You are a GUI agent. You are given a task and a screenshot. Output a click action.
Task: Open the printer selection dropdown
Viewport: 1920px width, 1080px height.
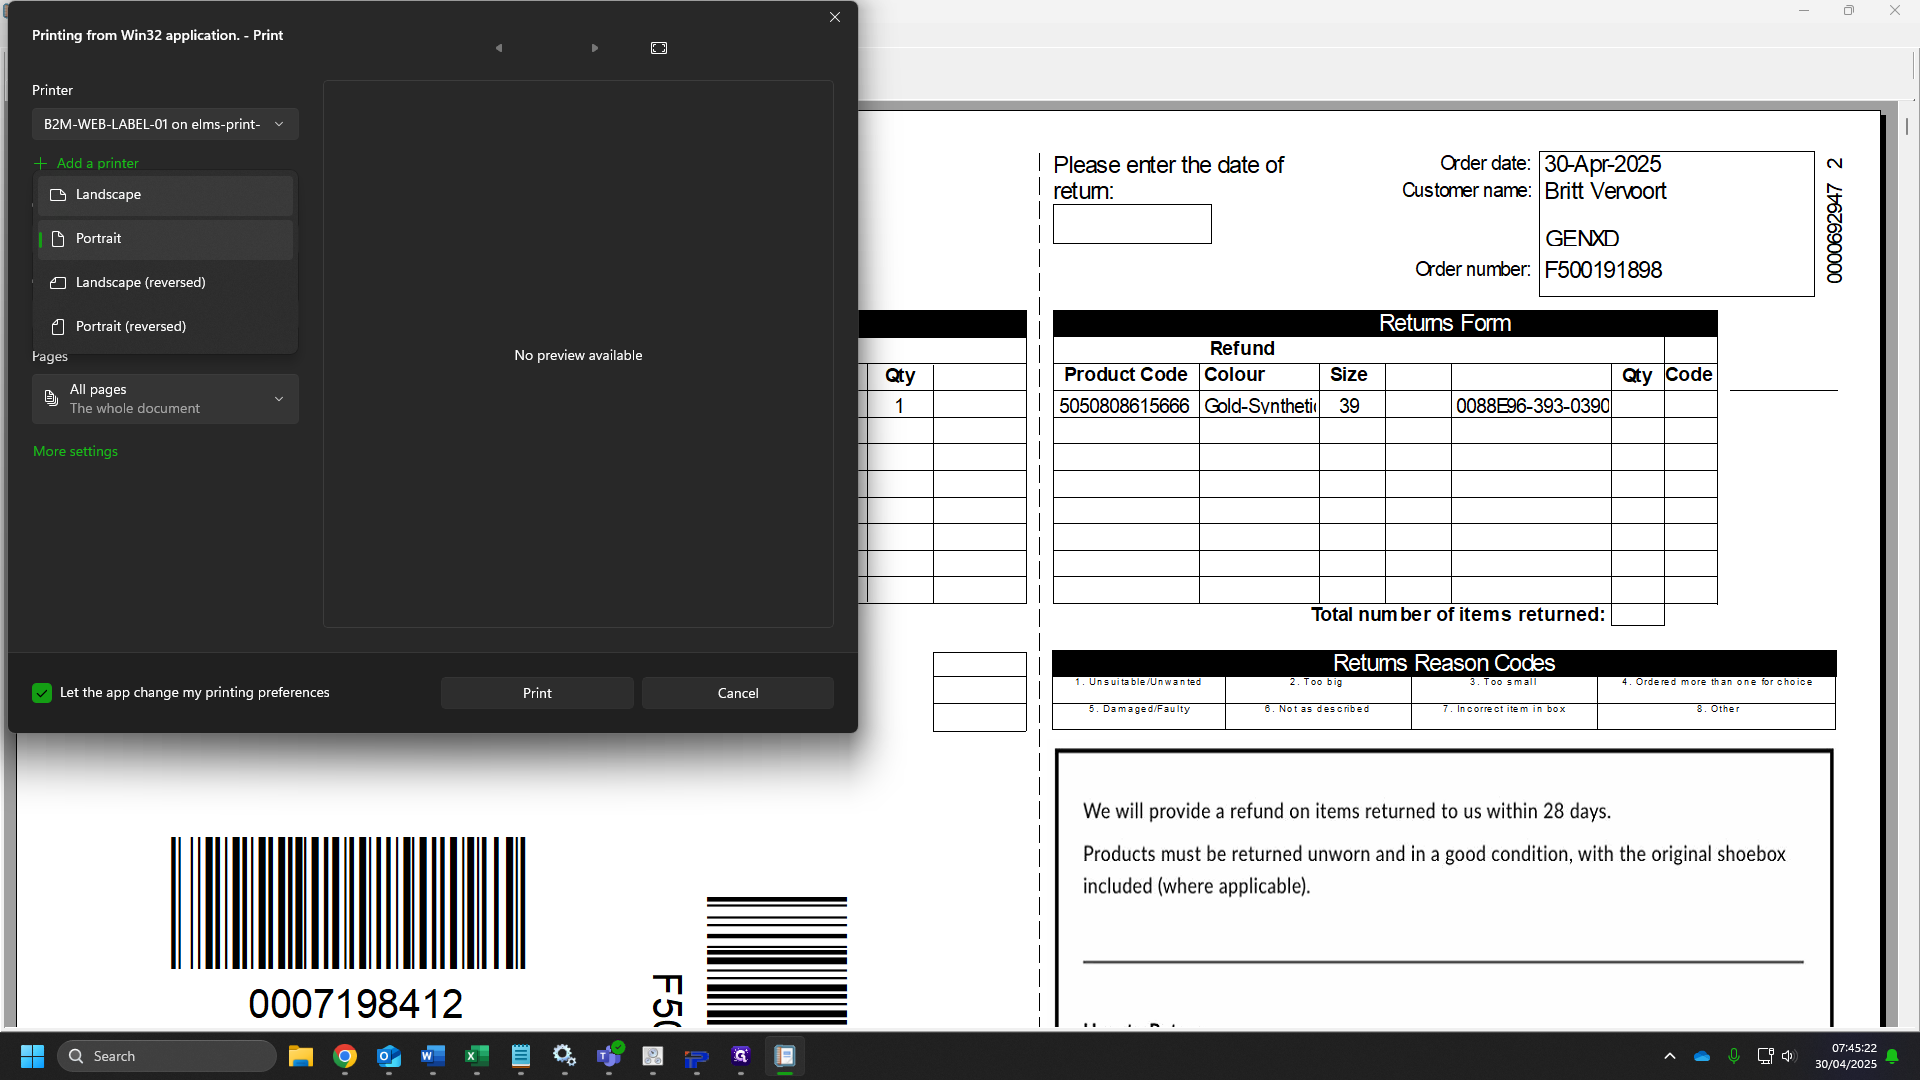tap(165, 124)
